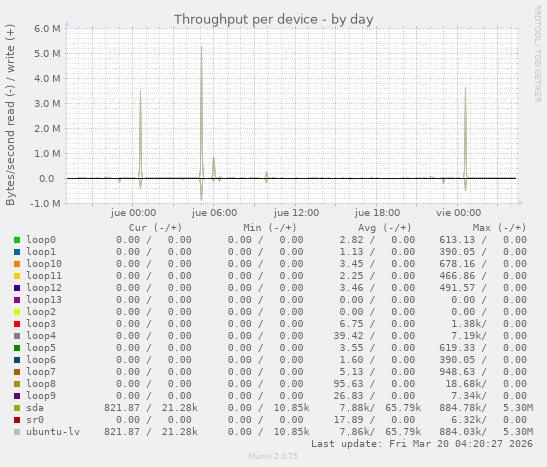The height and width of the screenshot is (467, 547).
Task: Click the 0.0 y-axis label
Action: [x=47, y=179]
